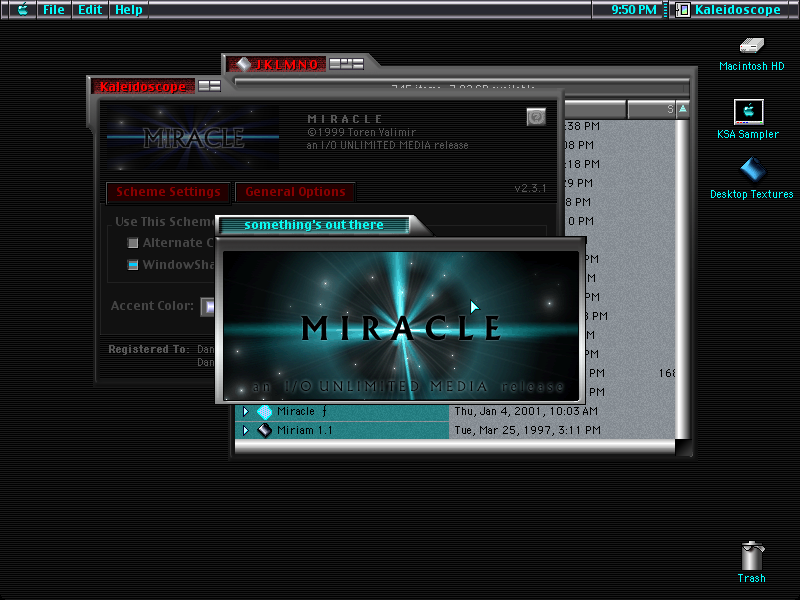The height and width of the screenshot is (600, 800).
Task: Select the Miracle ƒ row name
Action: point(302,411)
